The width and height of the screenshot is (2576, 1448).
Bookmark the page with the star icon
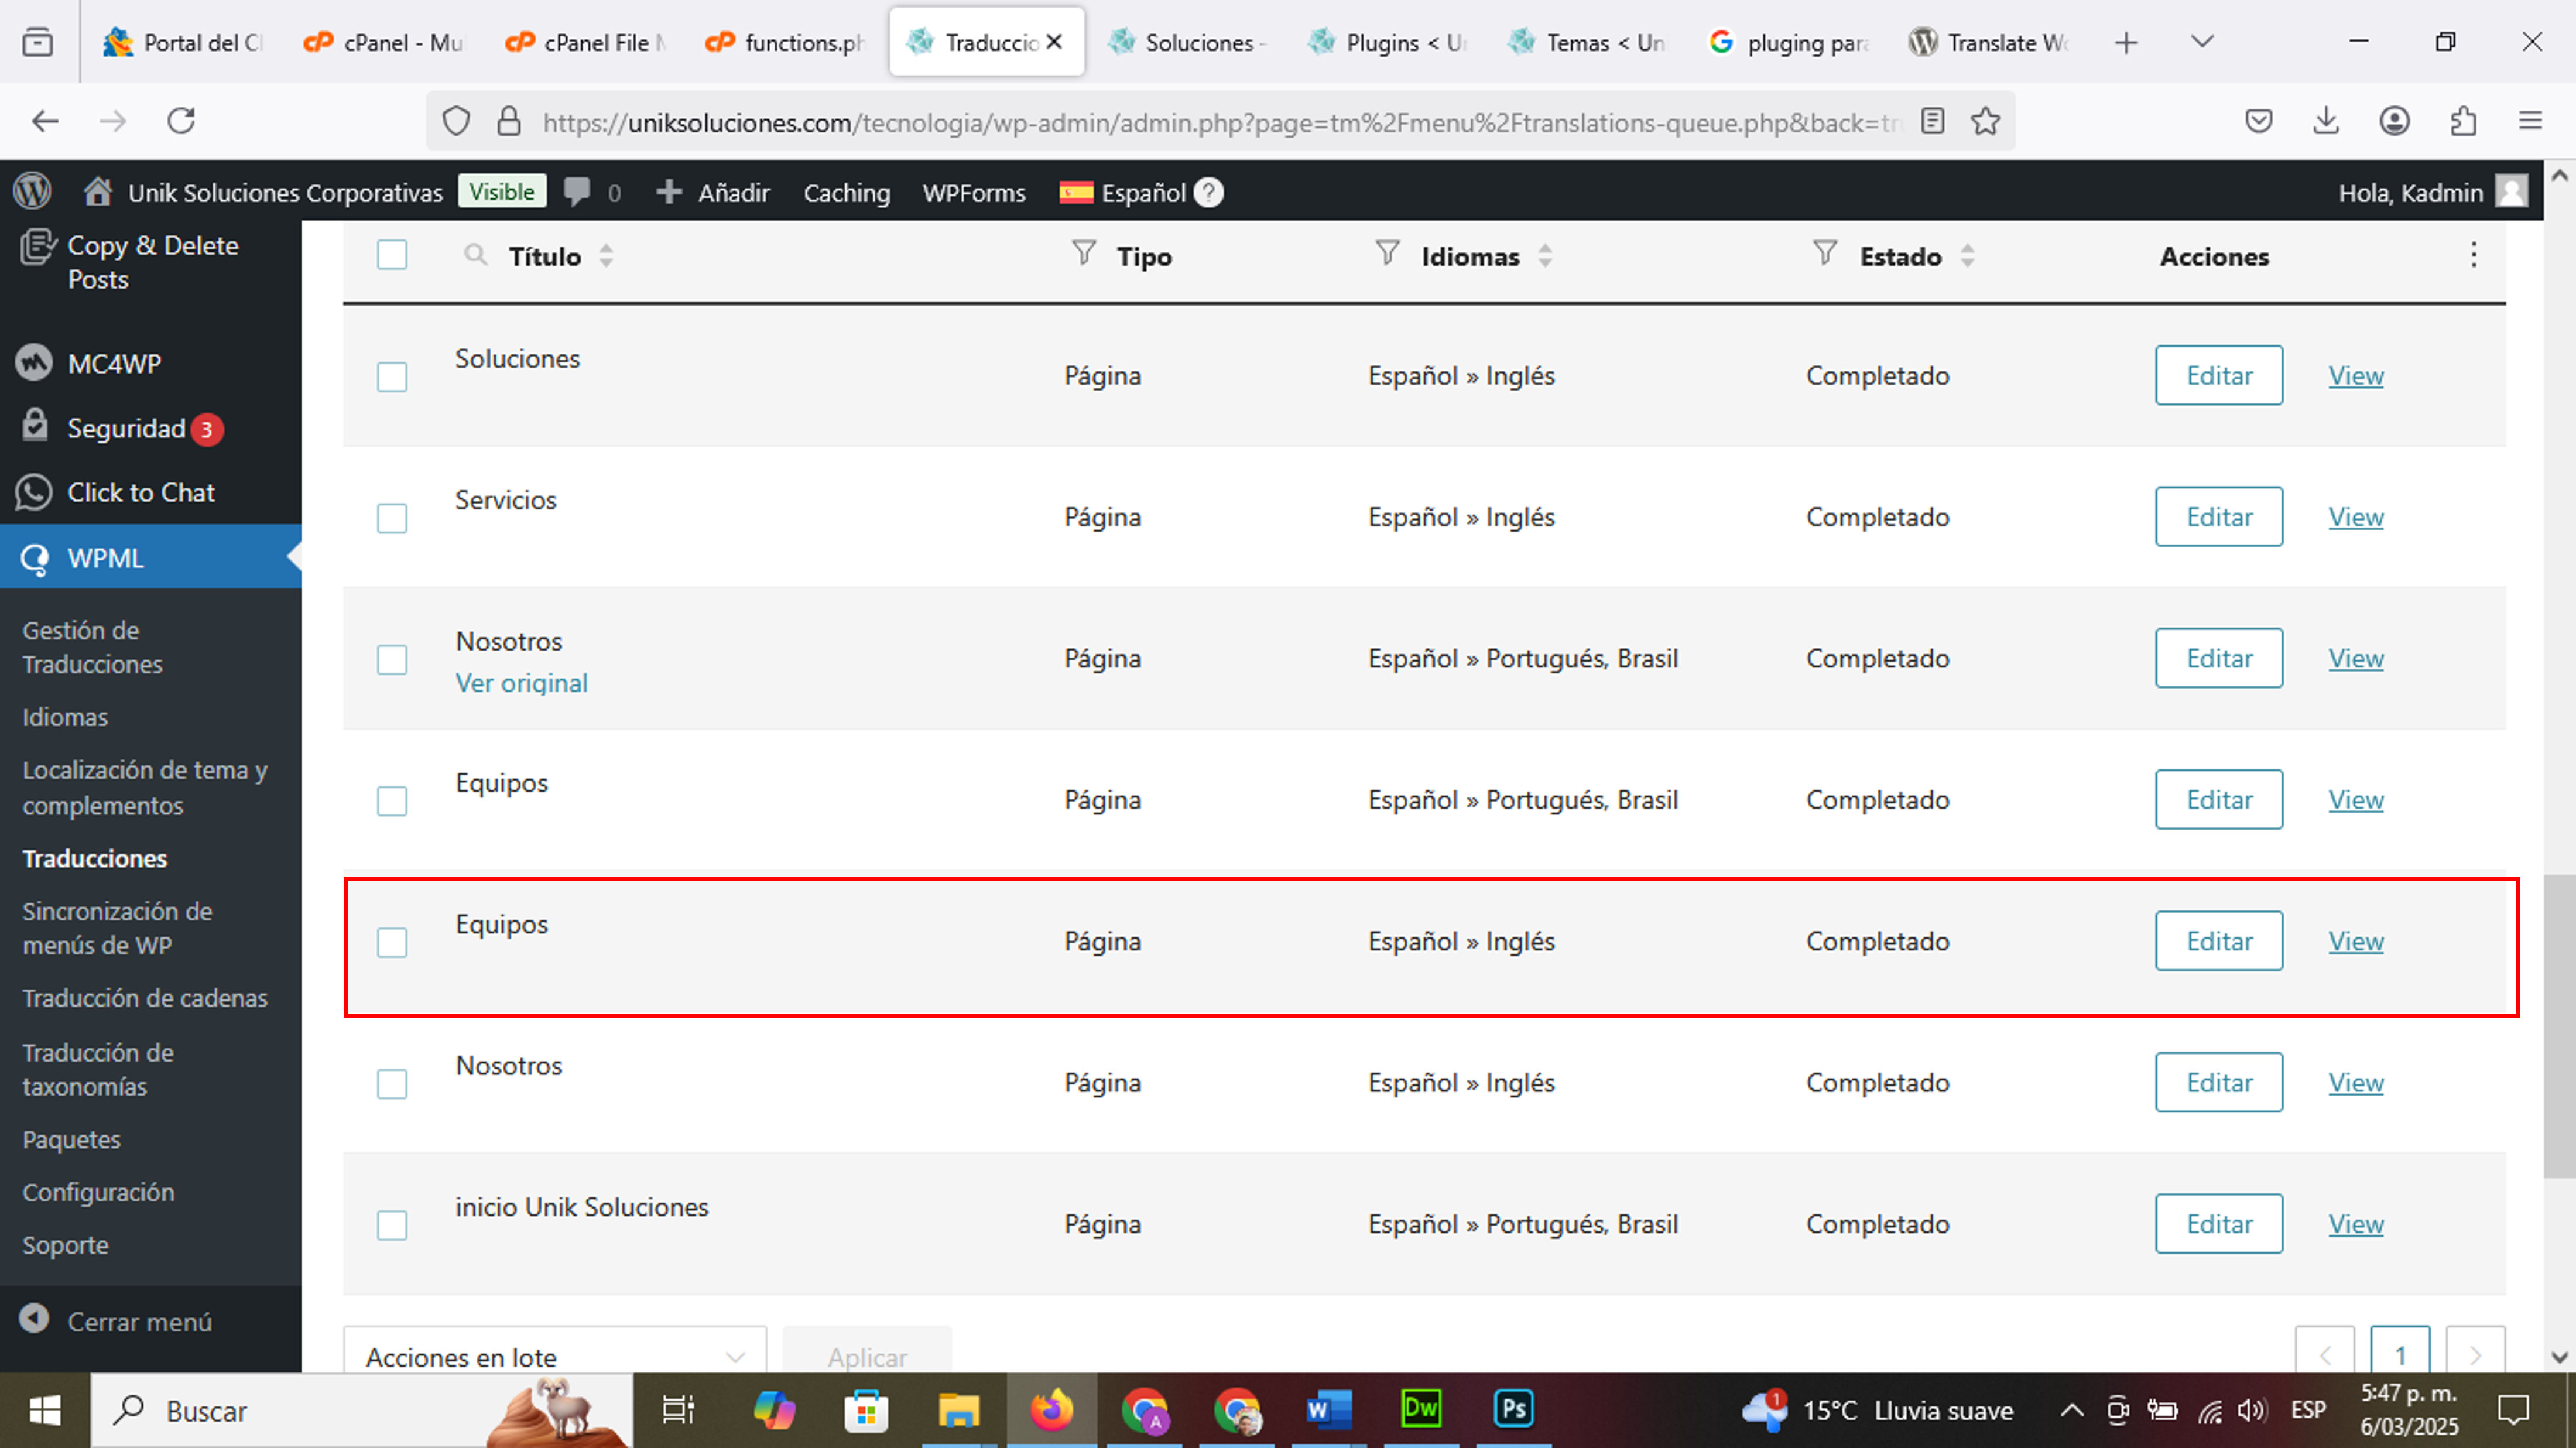click(1985, 122)
